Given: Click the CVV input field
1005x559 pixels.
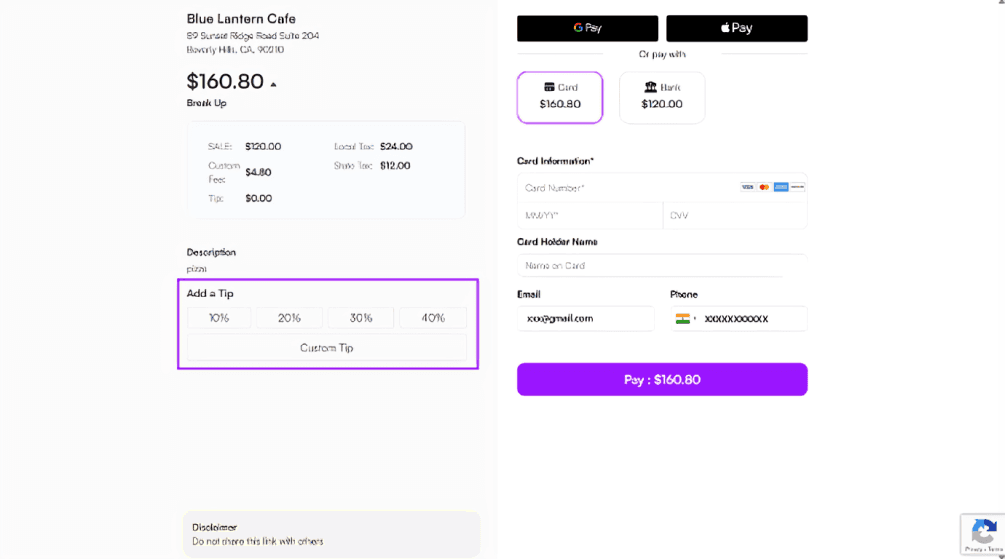Looking at the screenshot, I should tap(735, 215).
